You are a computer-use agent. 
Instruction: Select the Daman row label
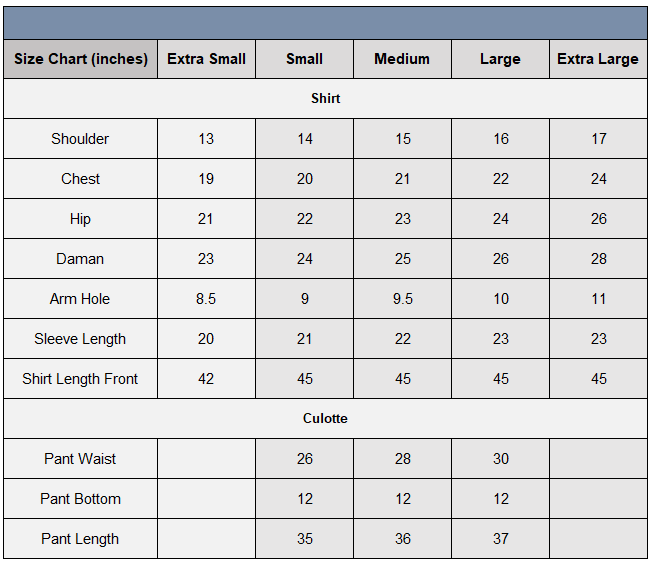click(x=80, y=259)
